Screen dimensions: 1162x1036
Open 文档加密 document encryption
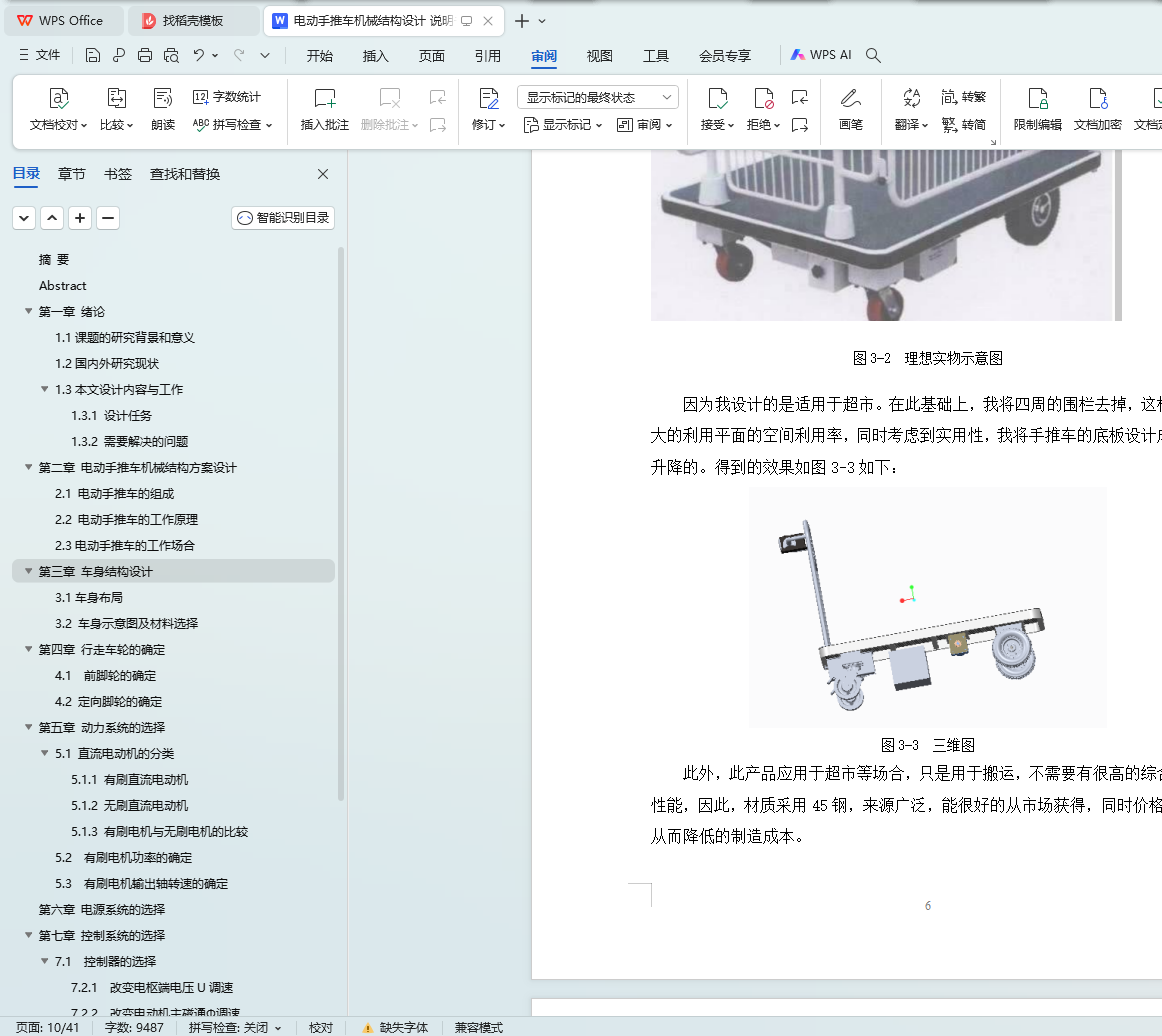click(x=1098, y=109)
